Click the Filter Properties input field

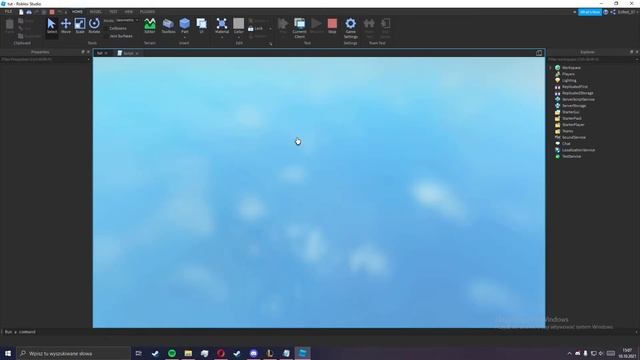point(44,59)
